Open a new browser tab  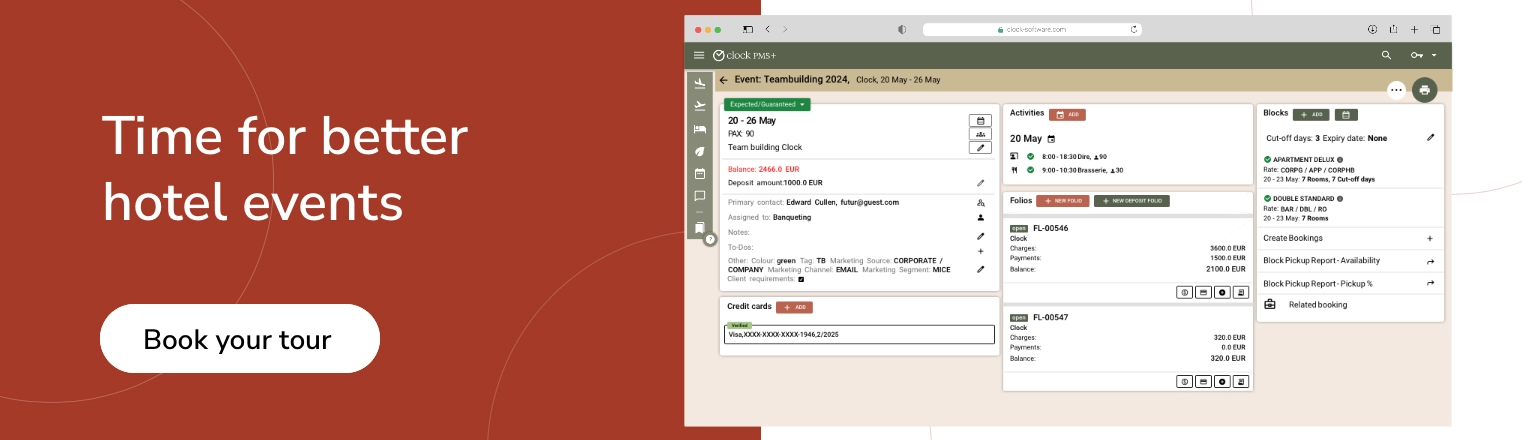coord(1414,29)
